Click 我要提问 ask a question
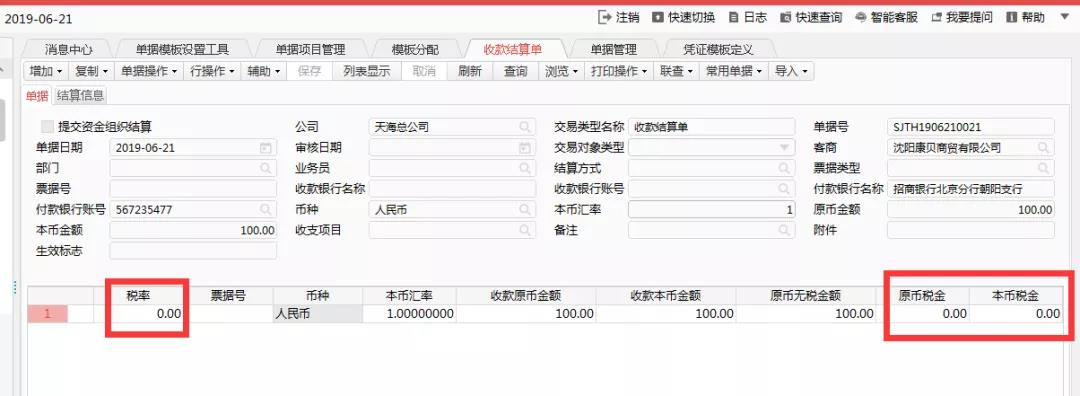Viewport: 1080px width, 396px height. pyautogui.click(x=962, y=17)
